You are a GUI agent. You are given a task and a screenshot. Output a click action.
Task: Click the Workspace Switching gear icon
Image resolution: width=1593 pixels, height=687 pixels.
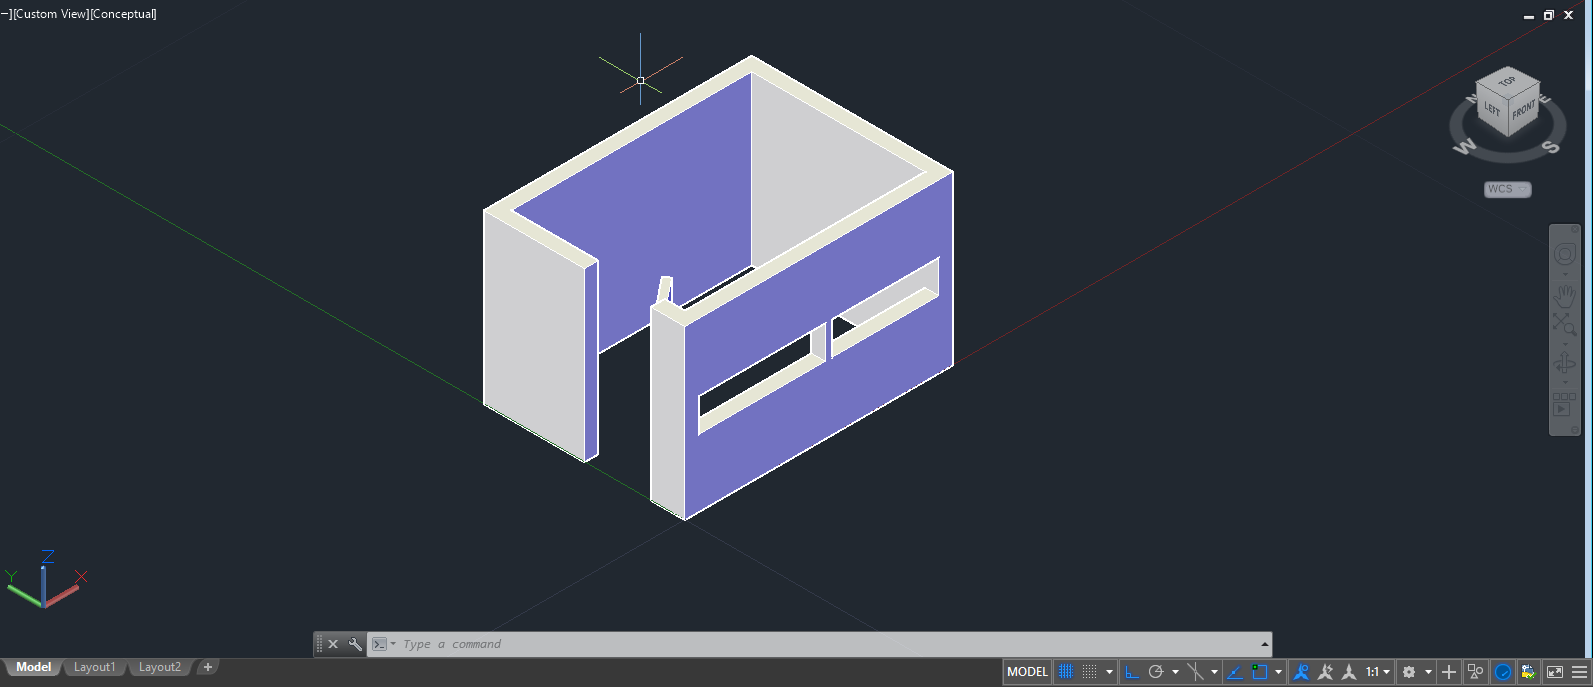point(1409,672)
